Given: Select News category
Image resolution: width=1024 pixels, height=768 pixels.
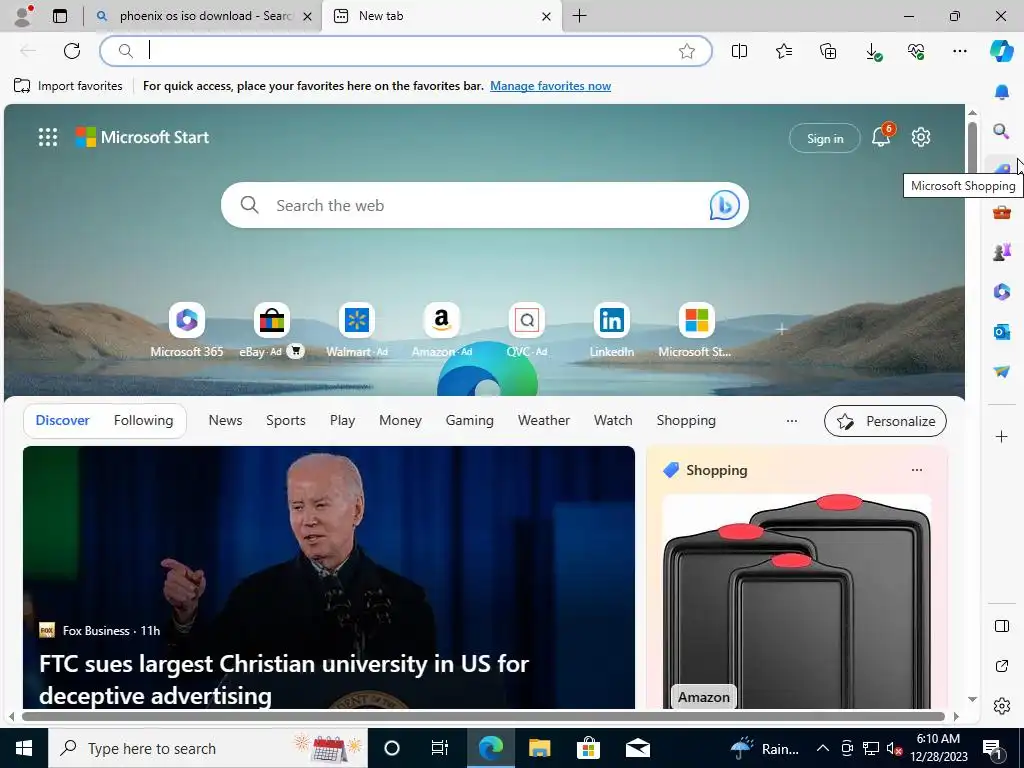Looking at the screenshot, I should 225,421.
